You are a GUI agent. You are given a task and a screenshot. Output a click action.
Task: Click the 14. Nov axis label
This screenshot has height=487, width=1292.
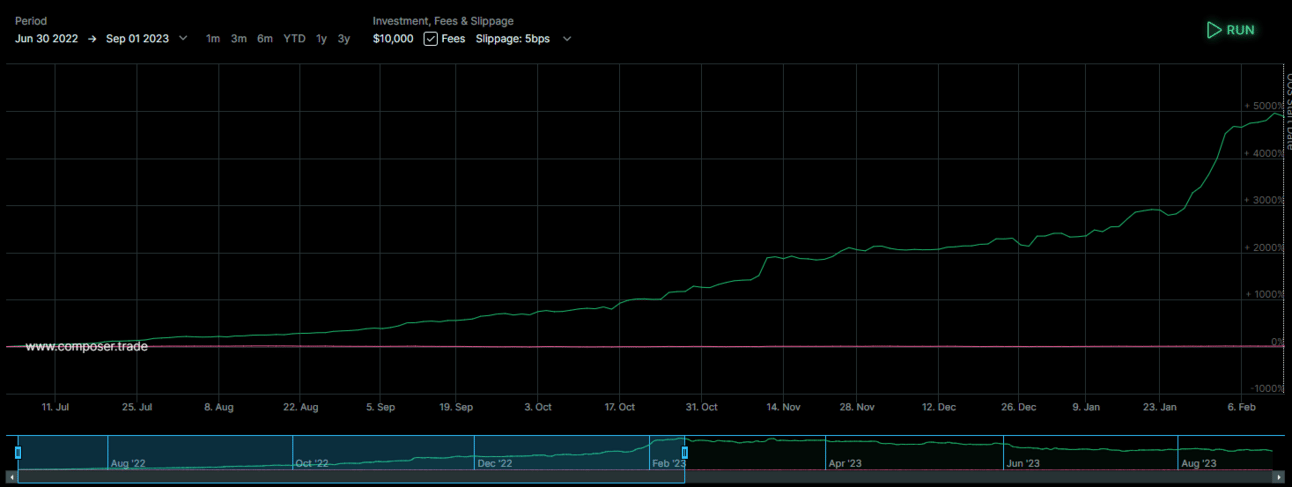783,408
